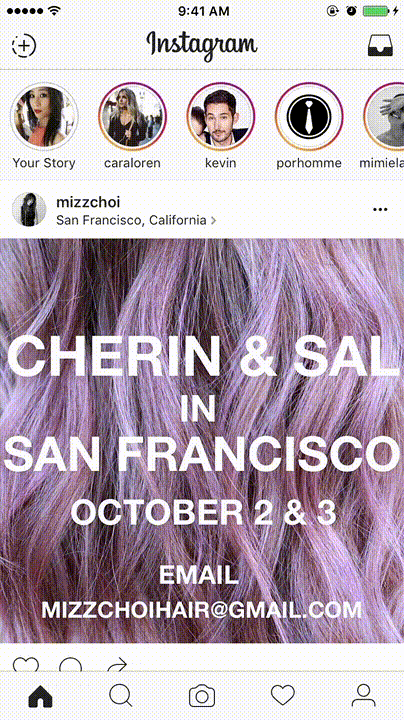This screenshot has width=404, height=720.
Task: Like the post with heart icon
Action: pyautogui.click(x=26, y=664)
